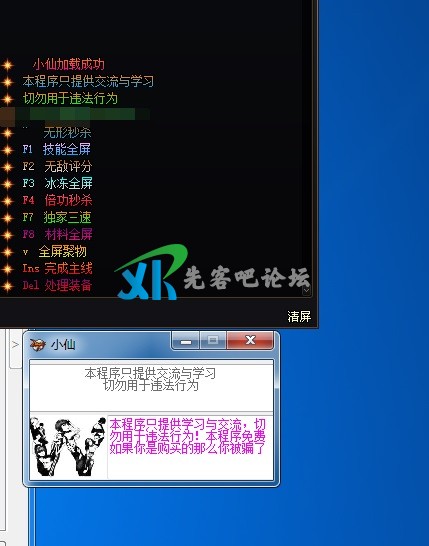
Task: Select the F7 独家三速 entry
Action: (57, 218)
